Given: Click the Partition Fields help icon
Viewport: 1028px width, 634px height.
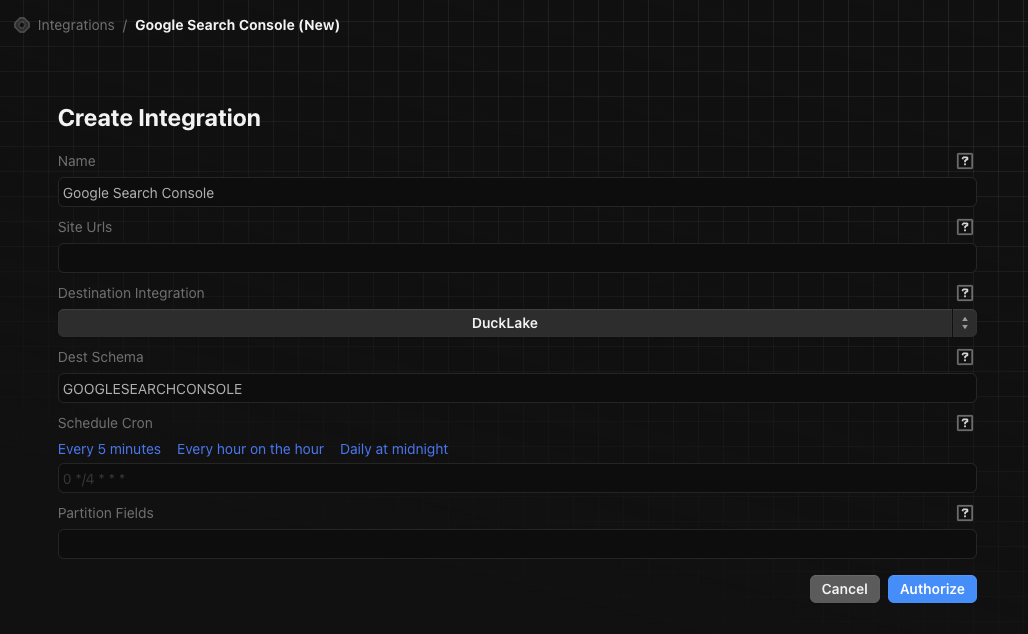Looking at the screenshot, I should [x=964, y=513].
